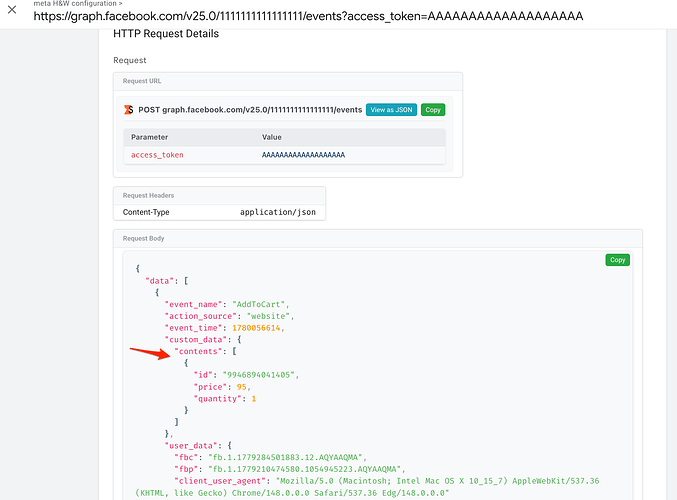Click the "custom_data" key
677x500 pixels.
(196, 340)
